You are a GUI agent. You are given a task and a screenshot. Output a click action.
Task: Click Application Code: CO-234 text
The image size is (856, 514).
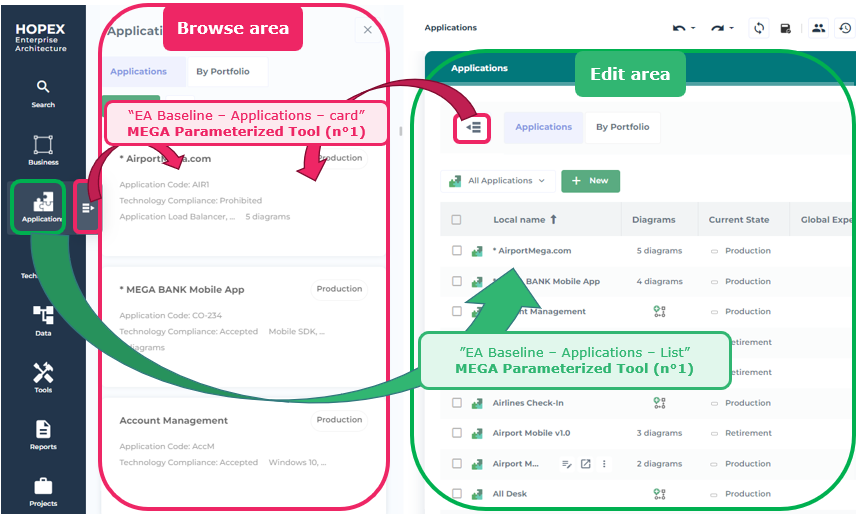(x=170, y=315)
